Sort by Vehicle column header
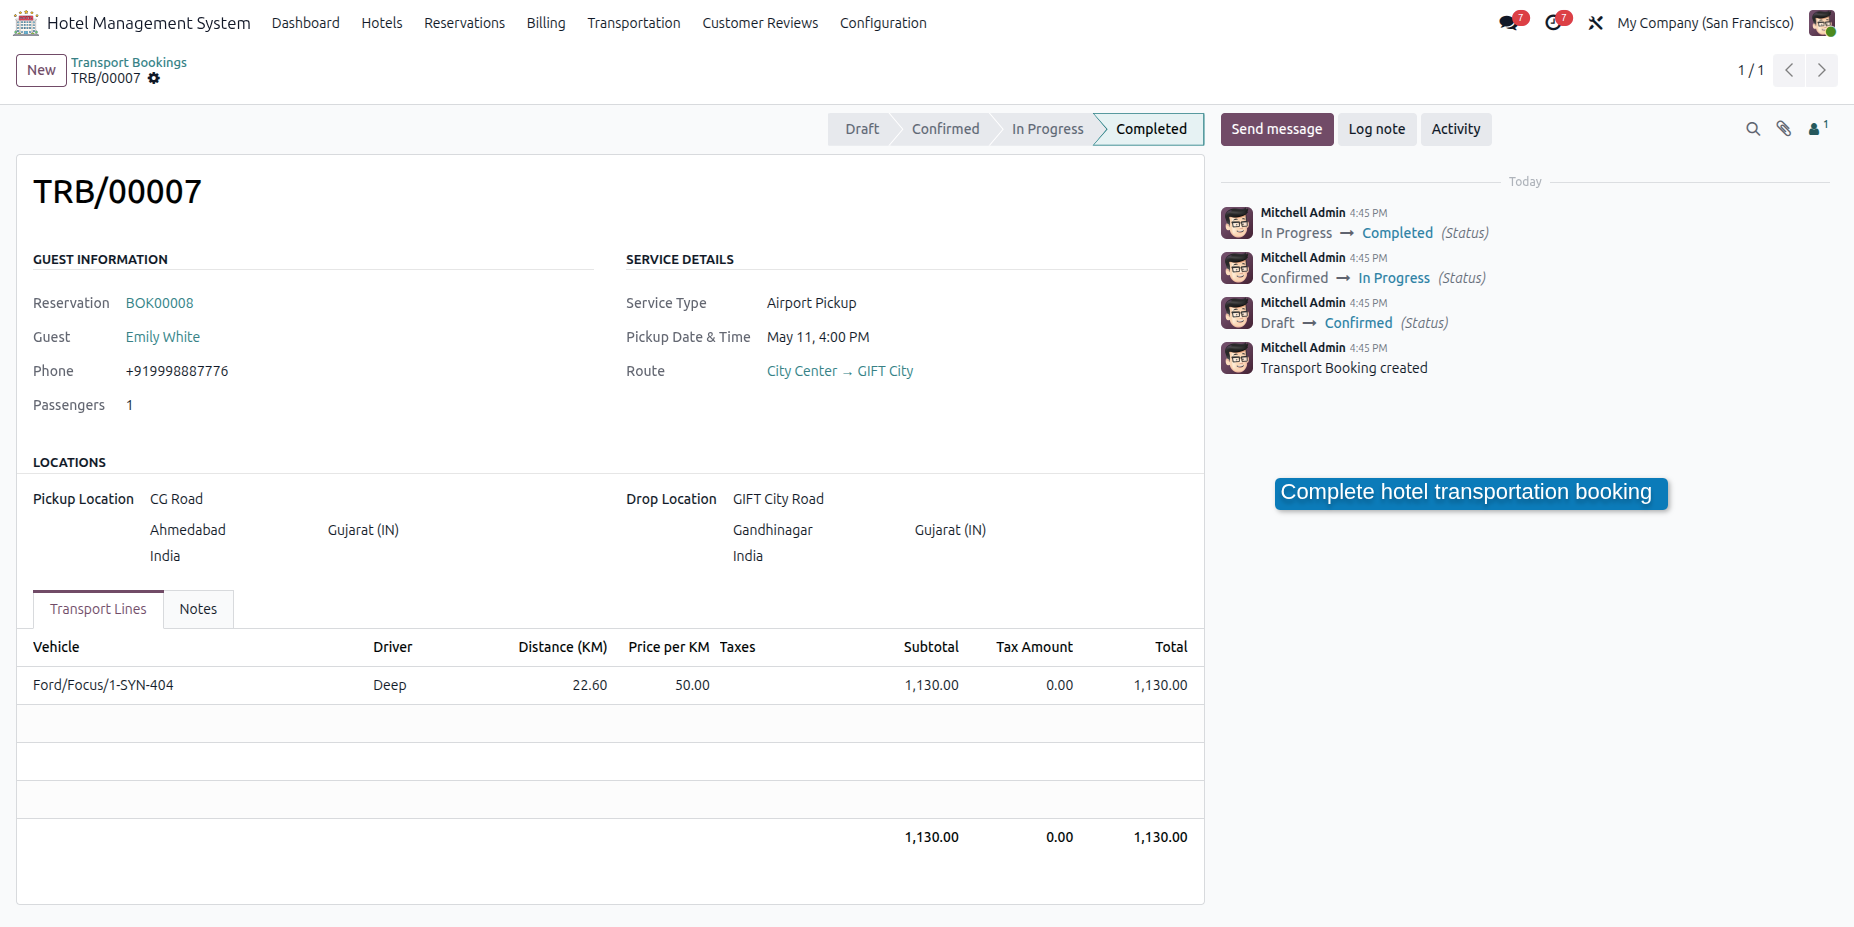The image size is (1854, 927). coord(56,647)
